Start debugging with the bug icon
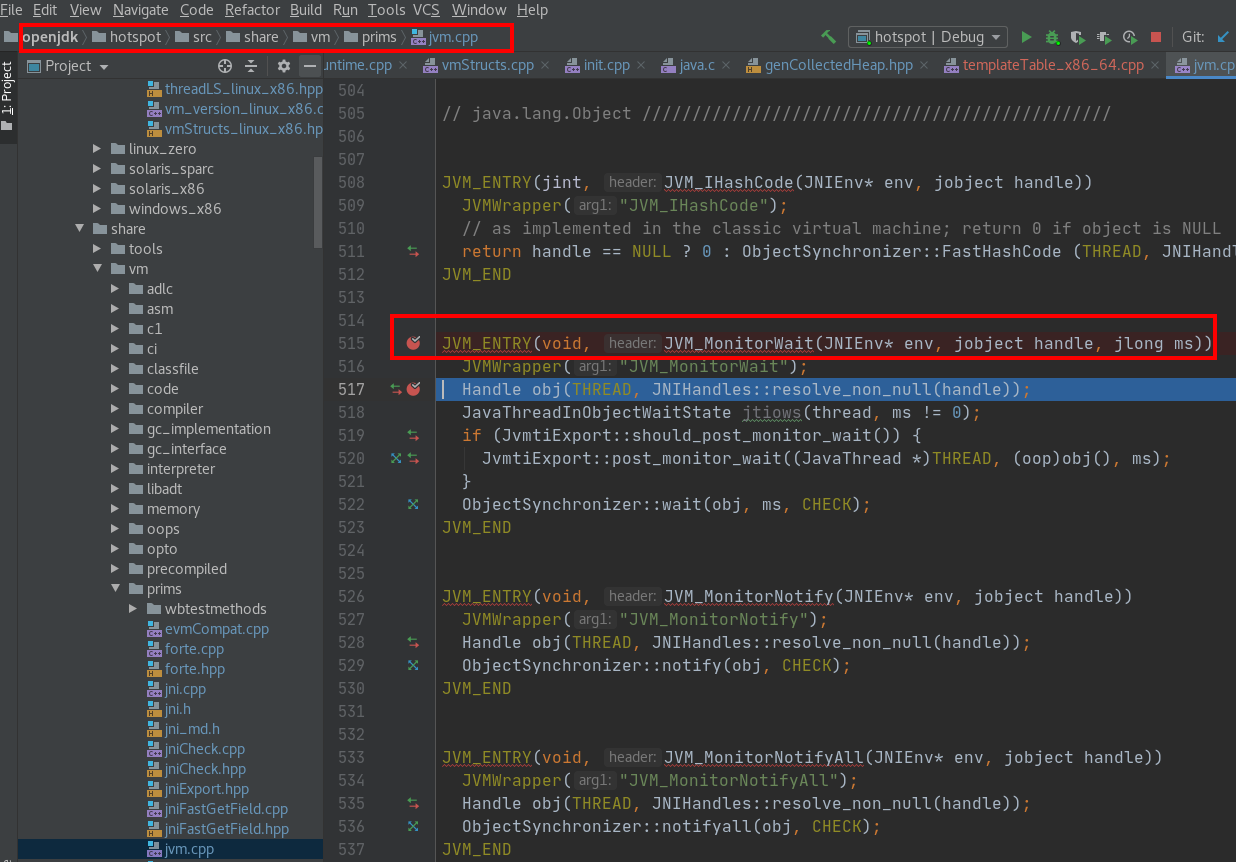This screenshot has width=1236, height=862. point(1052,37)
